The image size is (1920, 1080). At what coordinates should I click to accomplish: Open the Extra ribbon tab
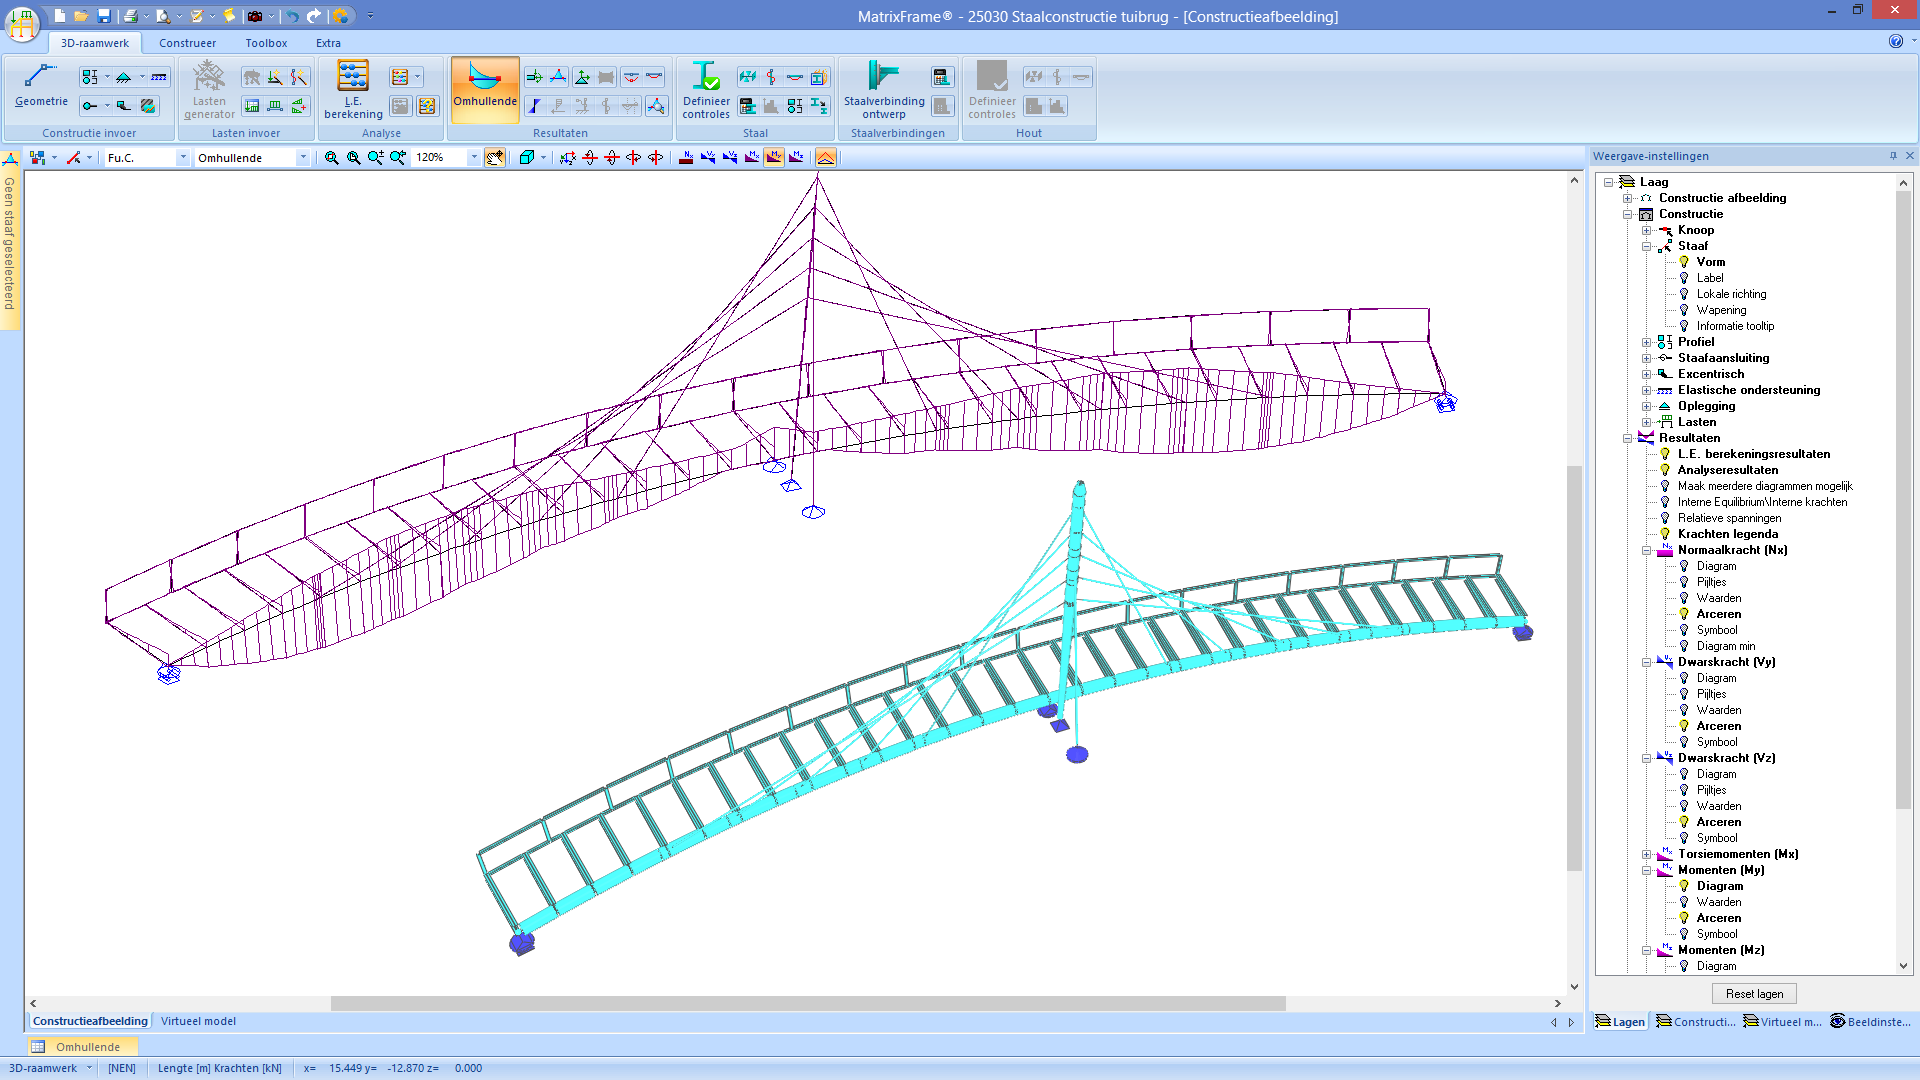click(328, 43)
